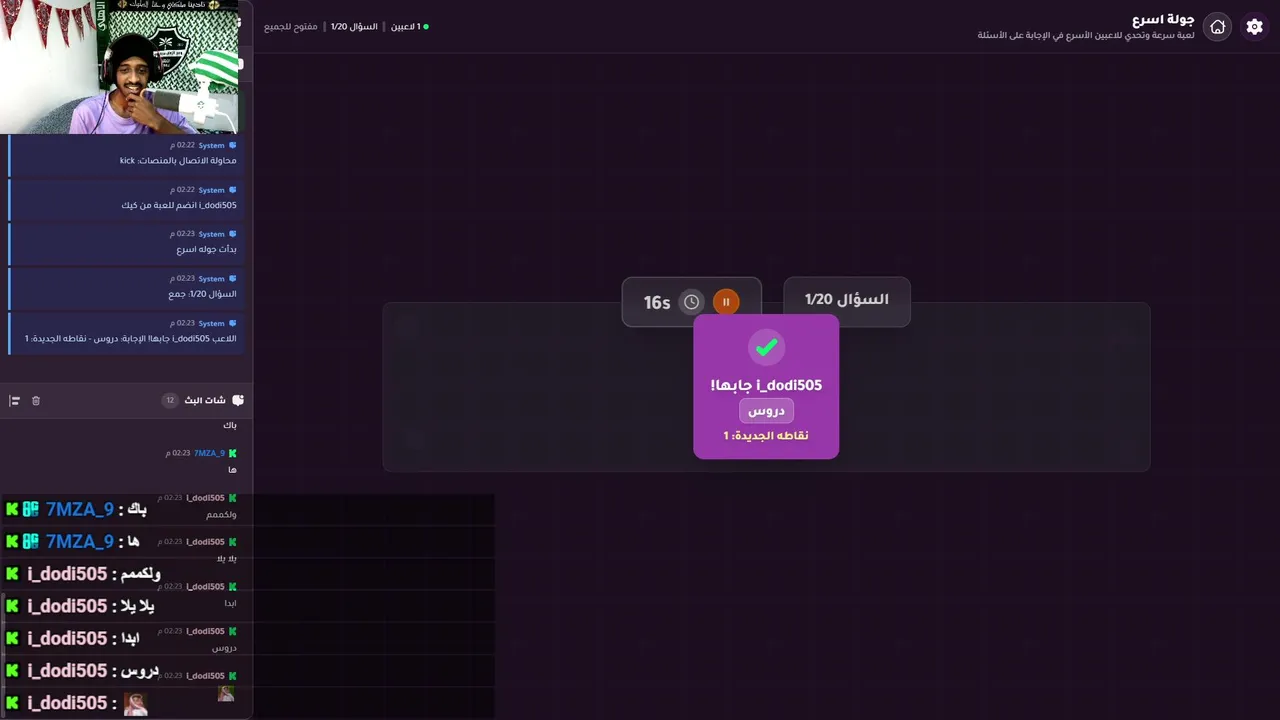Open the settings gear icon

[1254, 27]
